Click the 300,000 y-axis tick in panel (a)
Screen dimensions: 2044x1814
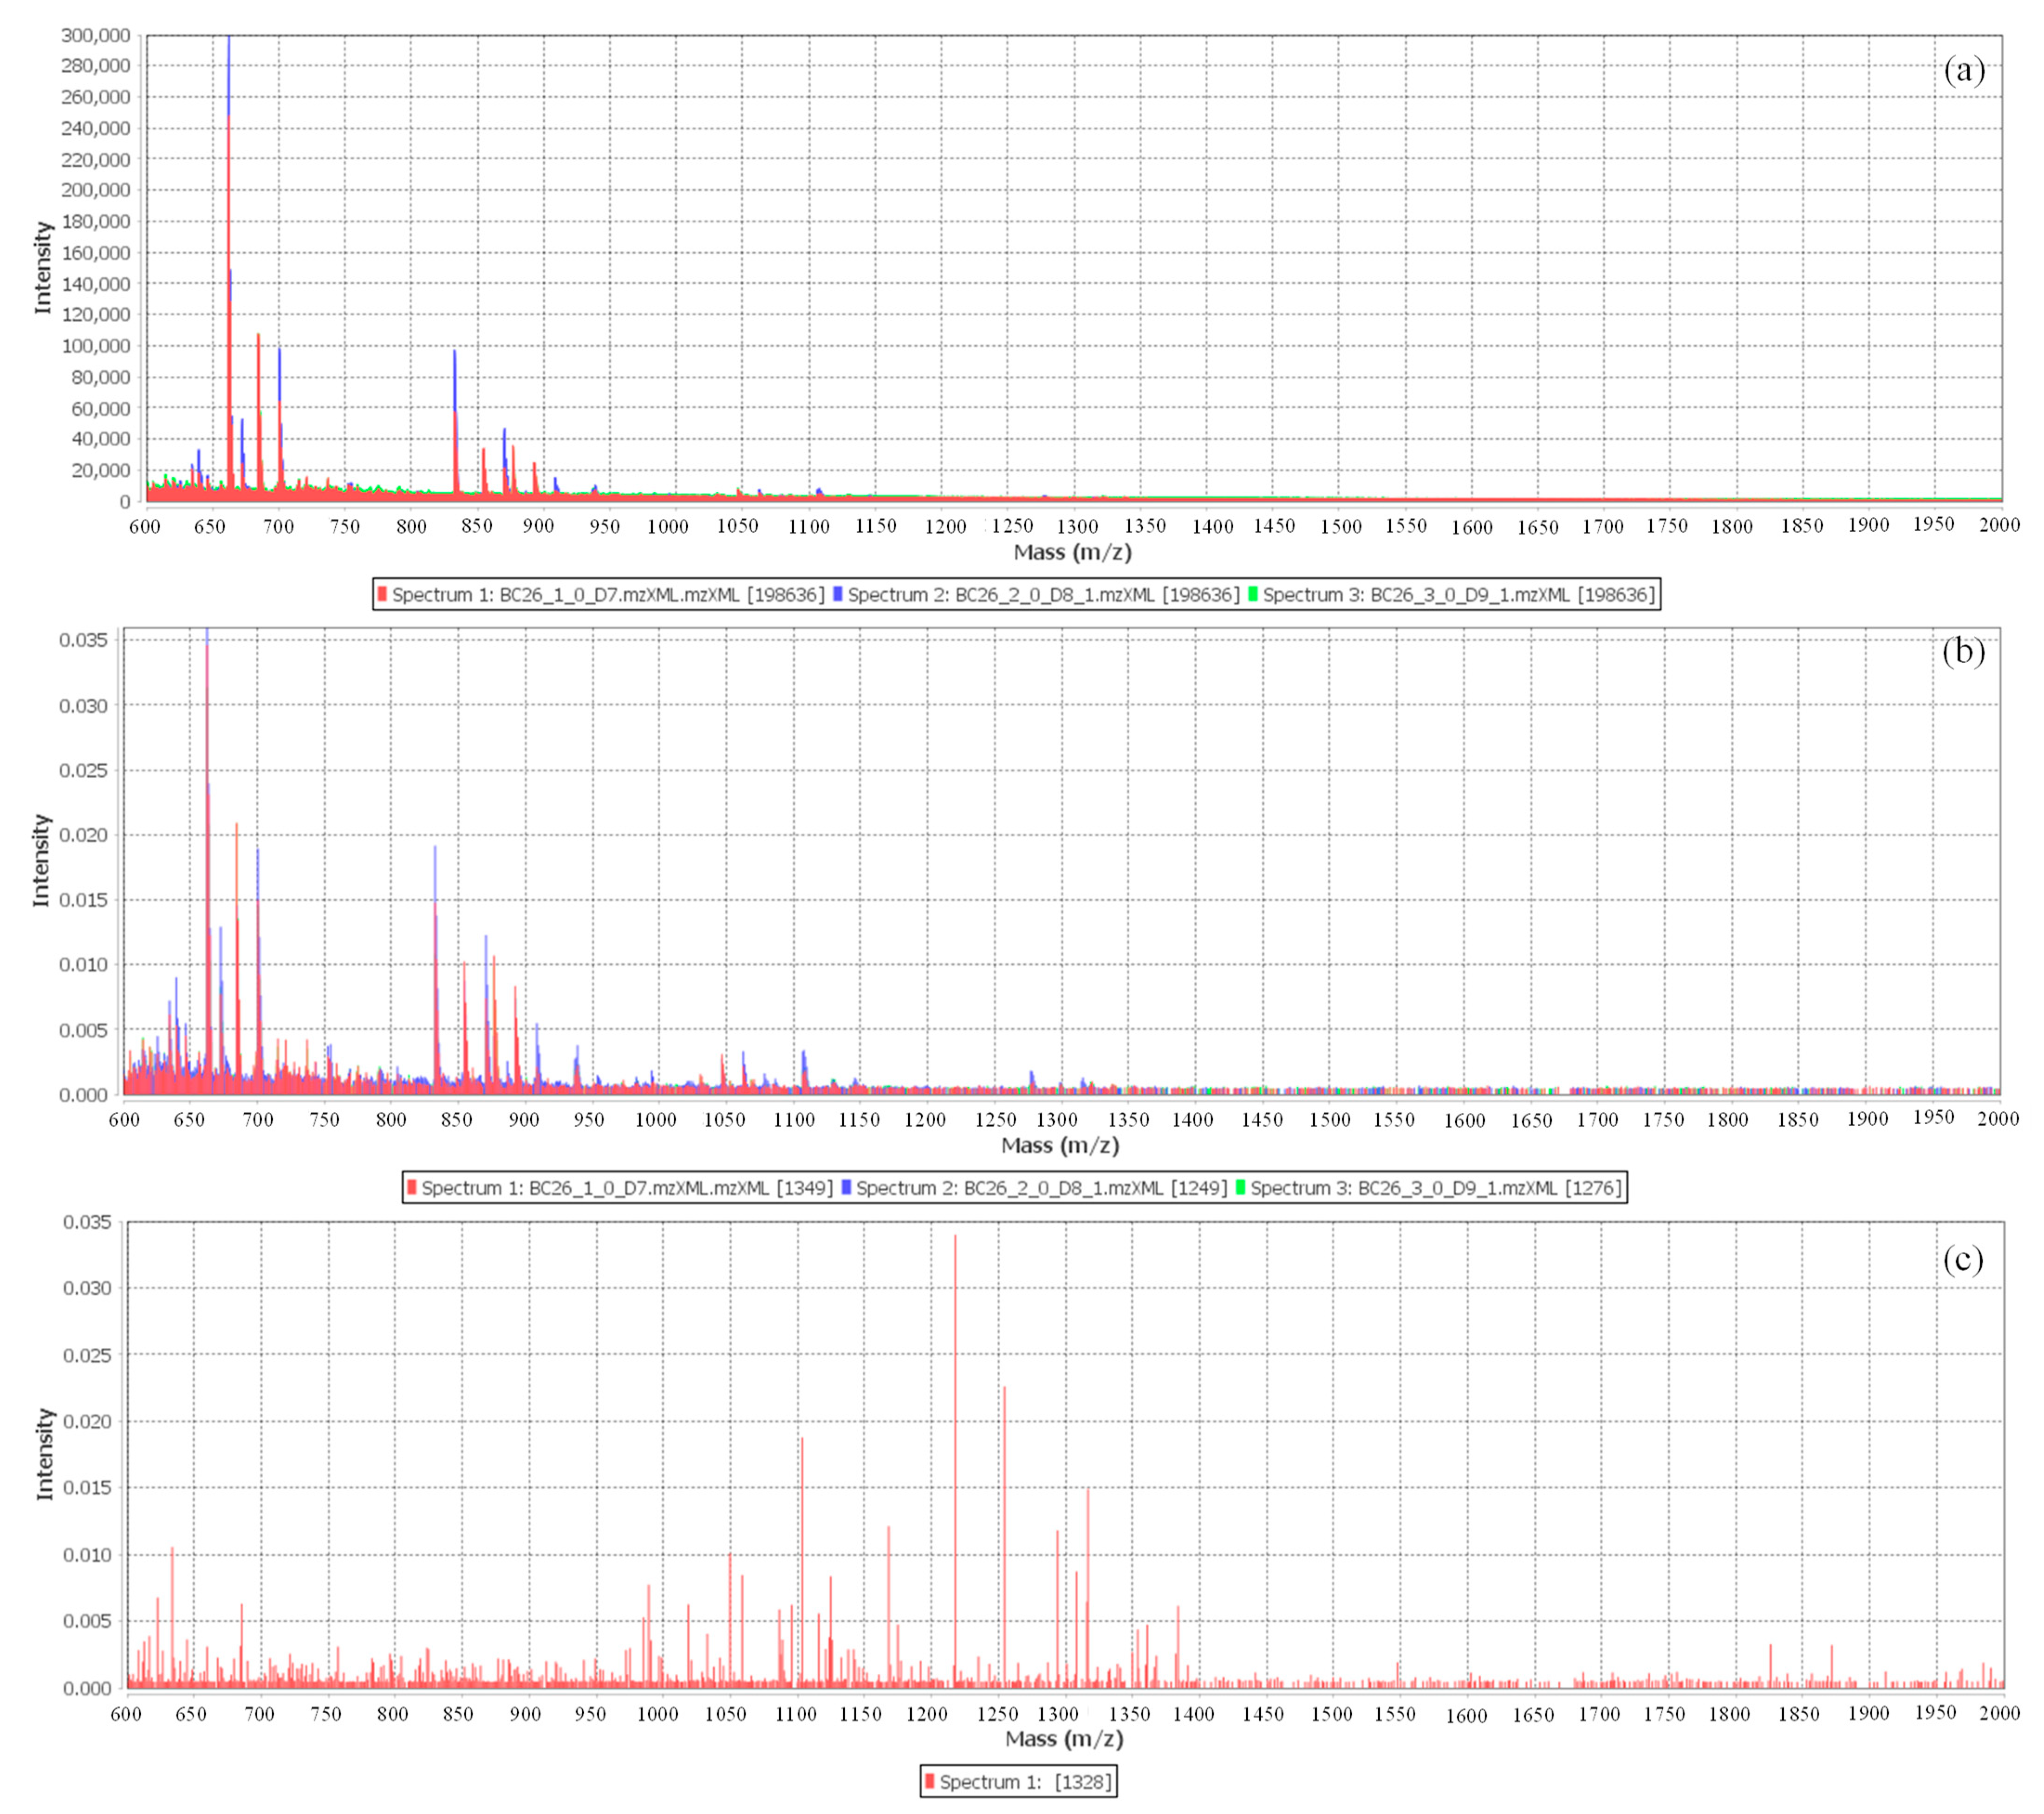tap(96, 35)
